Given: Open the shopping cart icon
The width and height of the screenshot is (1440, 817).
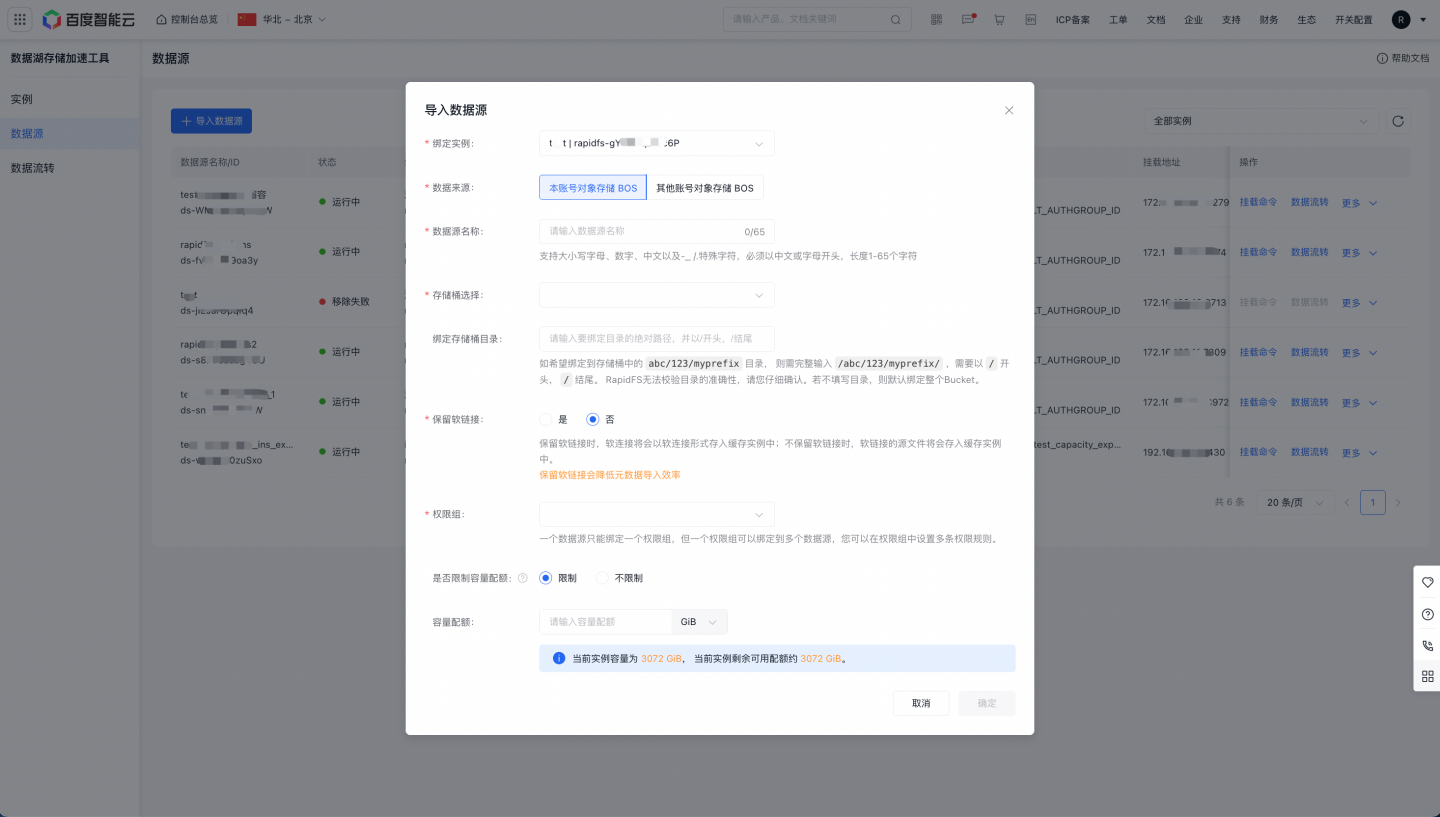Looking at the screenshot, I should [999, 19].
